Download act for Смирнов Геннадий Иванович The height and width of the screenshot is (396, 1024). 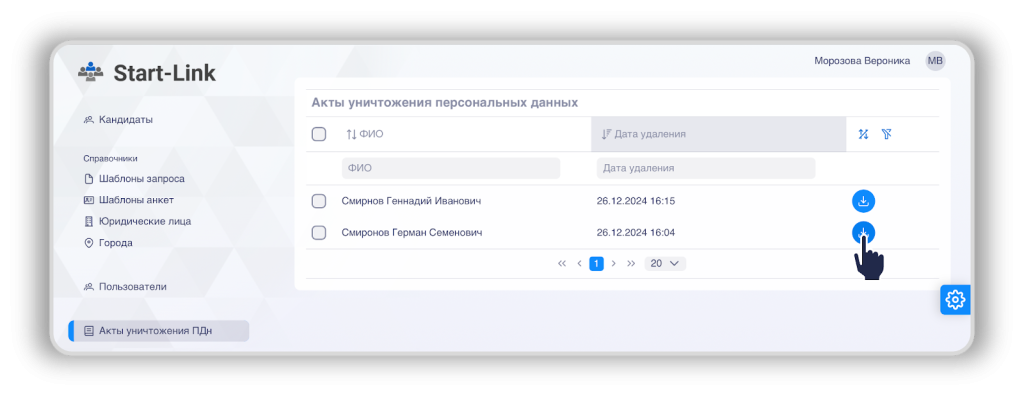[863, 201]
